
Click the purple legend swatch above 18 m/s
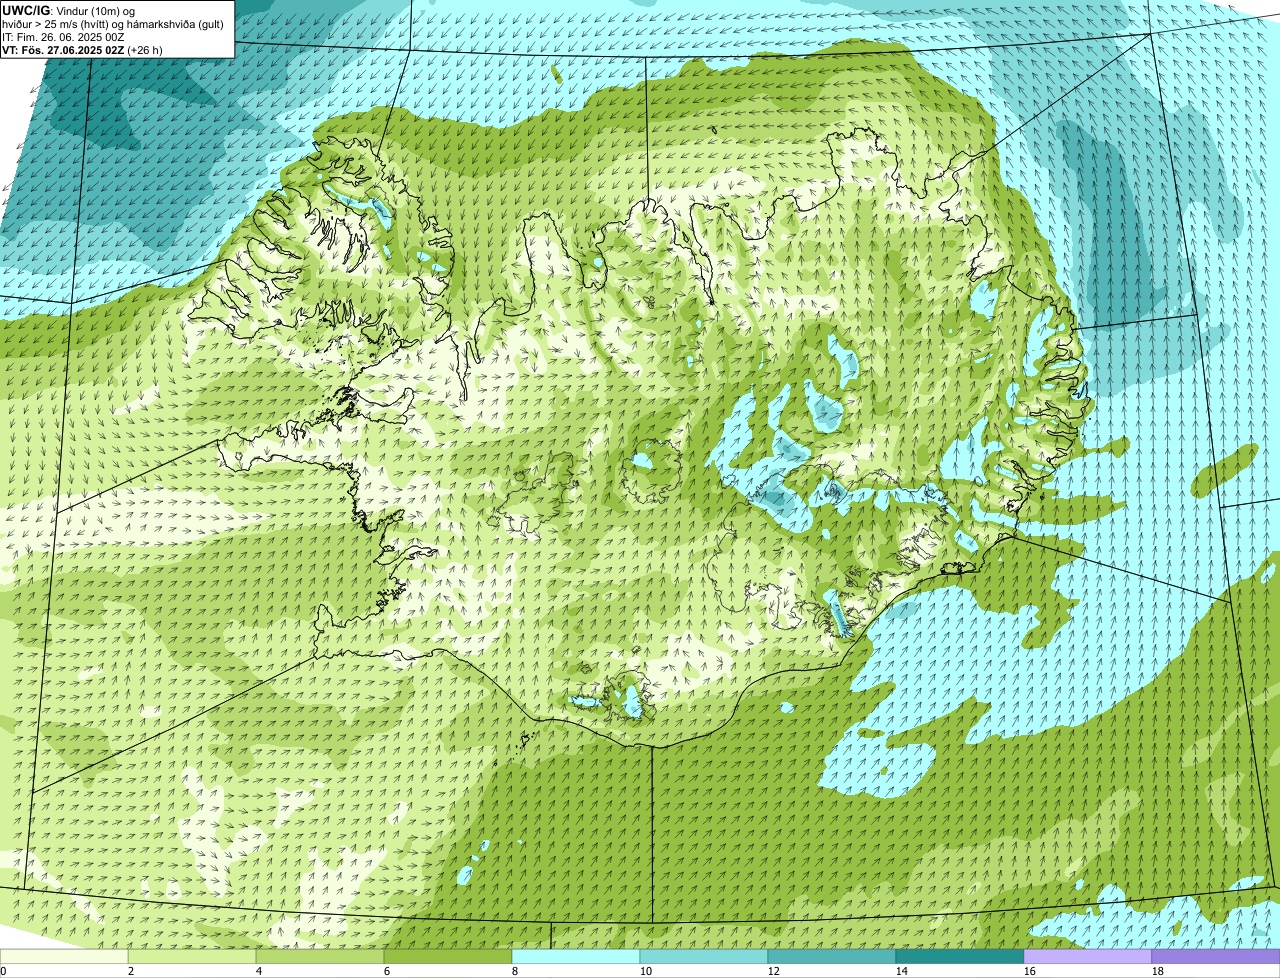coord(1216,956)
